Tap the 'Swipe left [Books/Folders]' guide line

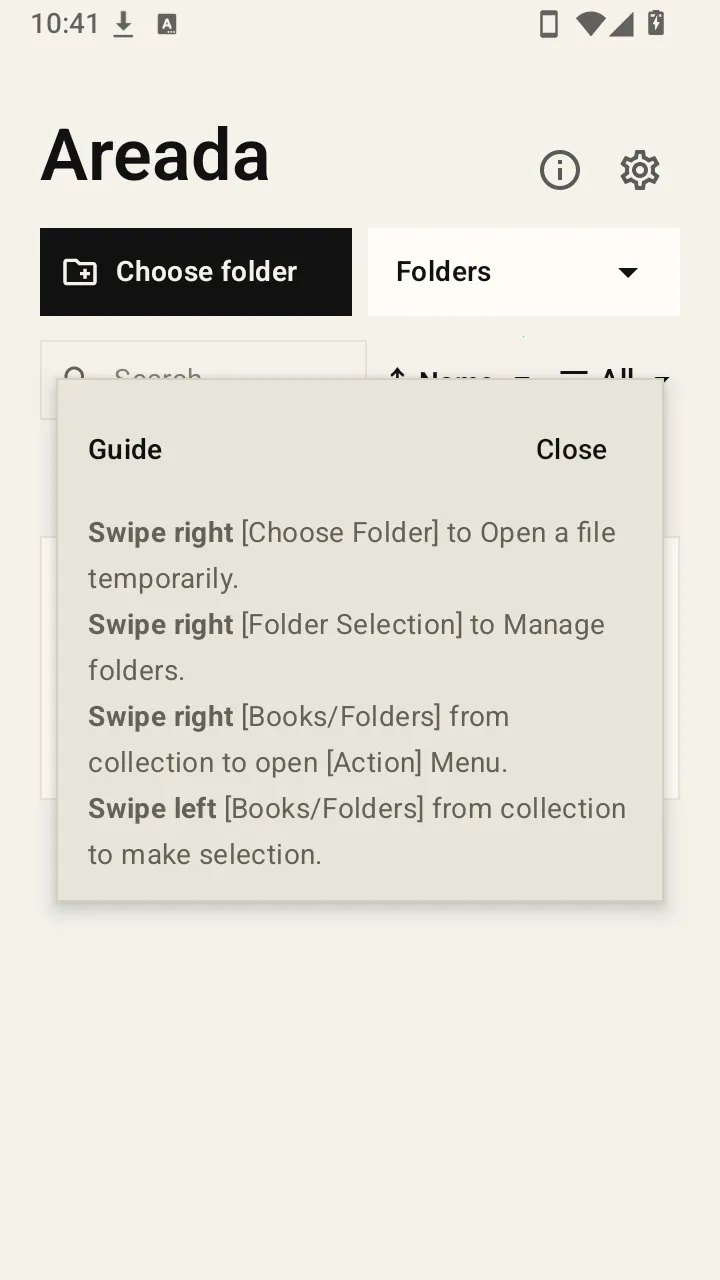point(357,831)
